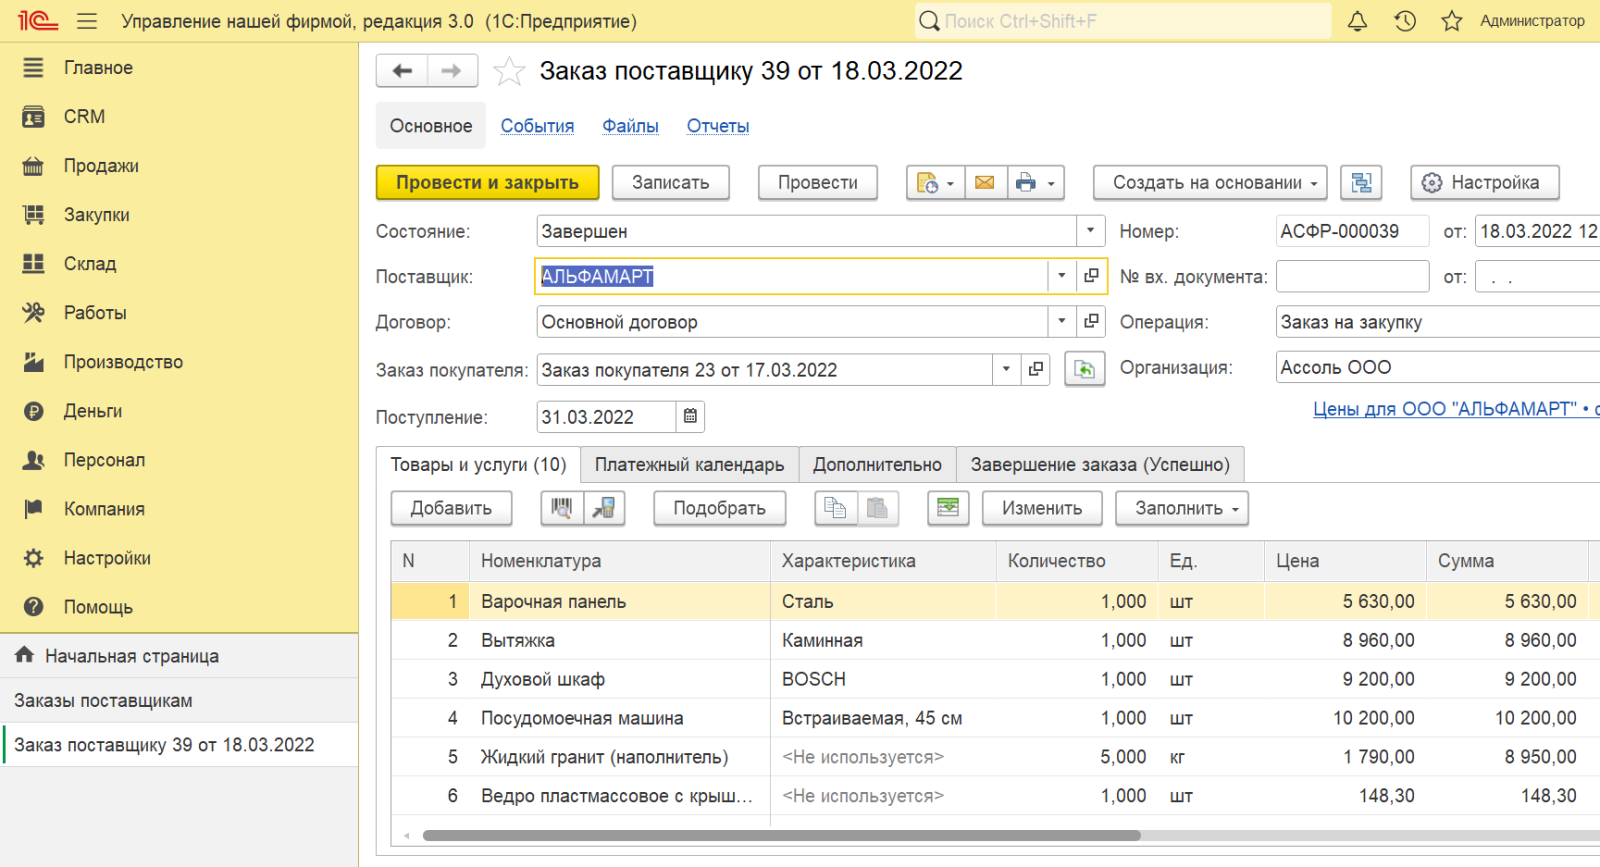Screen dimensions: 1600x867
Task: Switch to the Дополнительно tab
Action: 877,465
